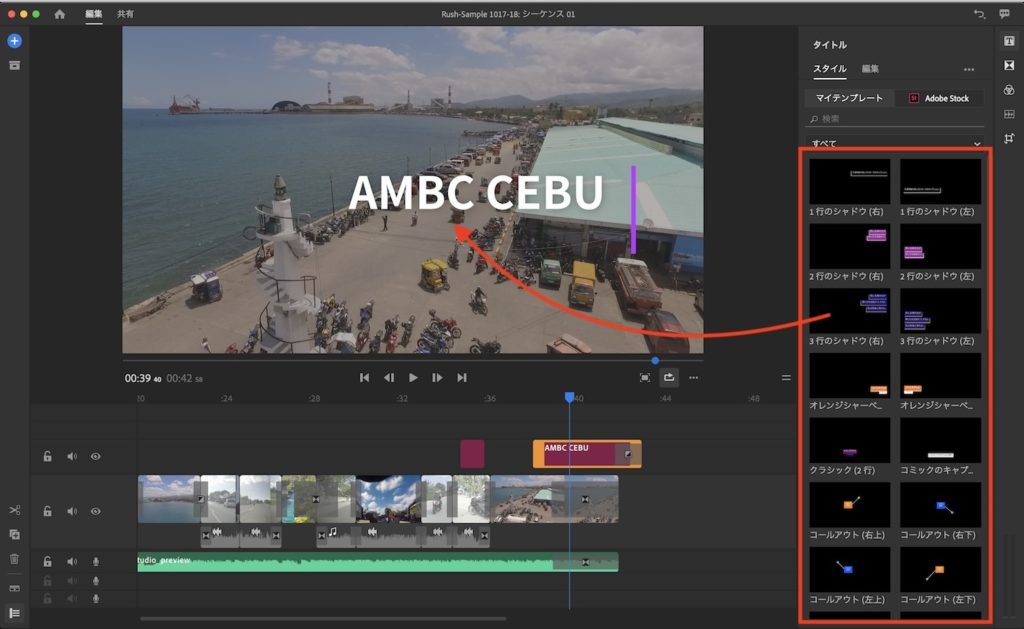Image resolution: width=1024 pixels, height=629 pixels.
Task: Switch to the 共有 tab
Action: point(125,14)
